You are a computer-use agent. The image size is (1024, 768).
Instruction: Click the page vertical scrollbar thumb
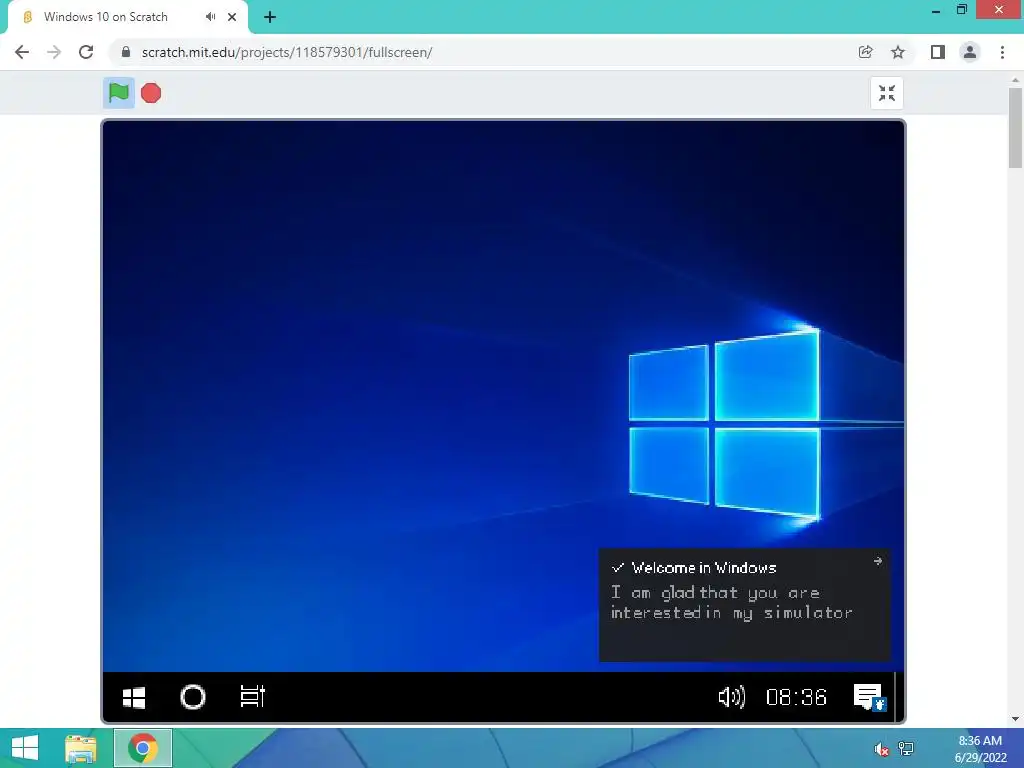(x=1015, y=127)
